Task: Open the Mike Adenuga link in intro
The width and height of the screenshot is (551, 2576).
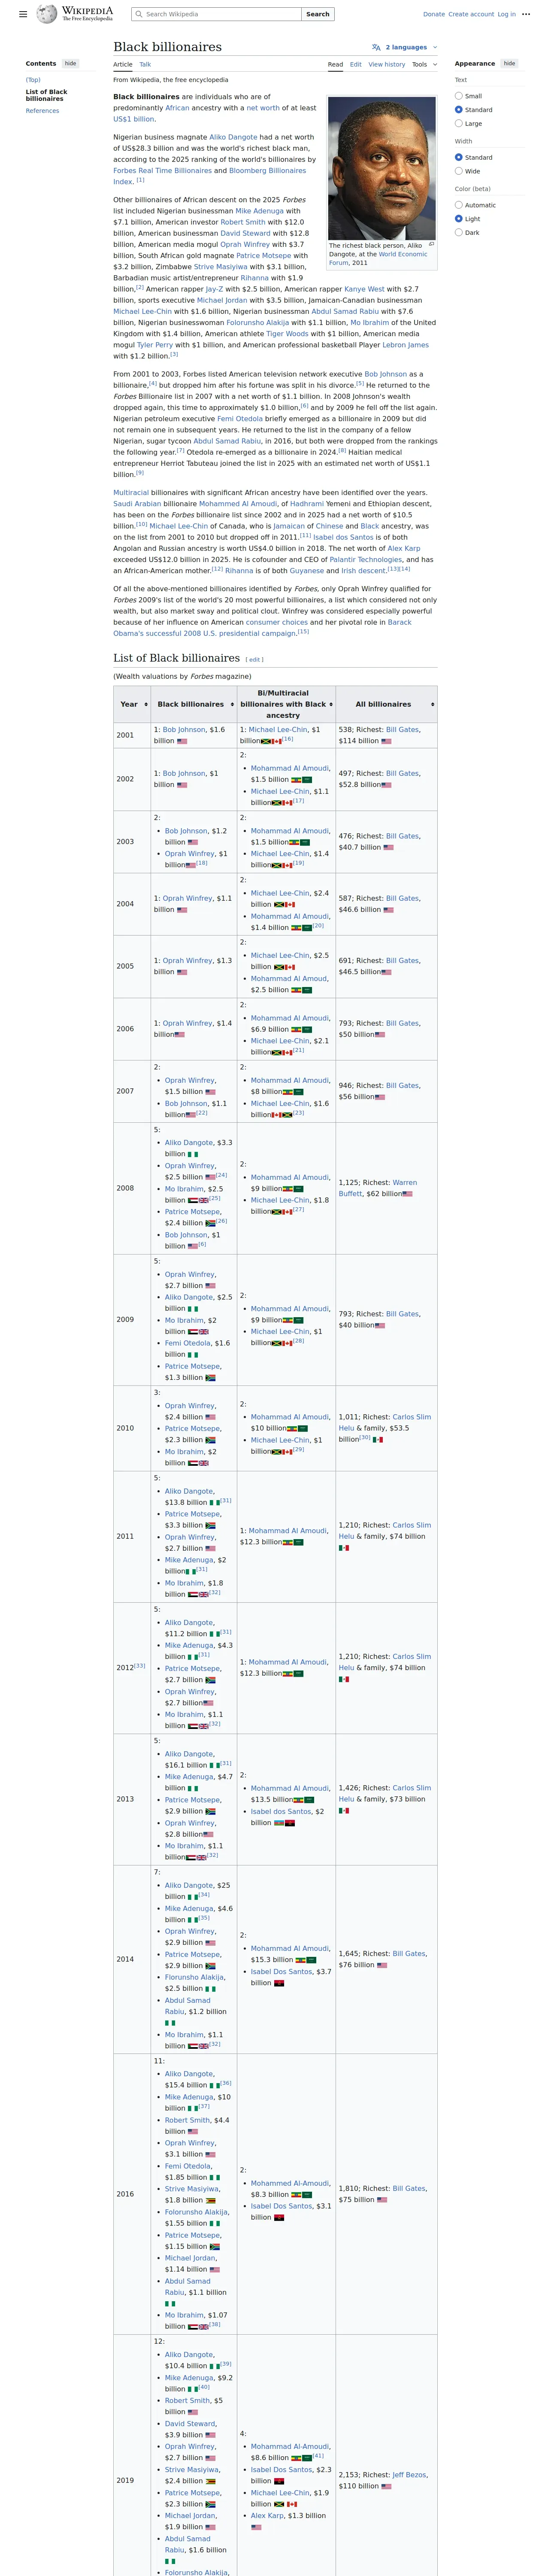Action: pos(259,211)
